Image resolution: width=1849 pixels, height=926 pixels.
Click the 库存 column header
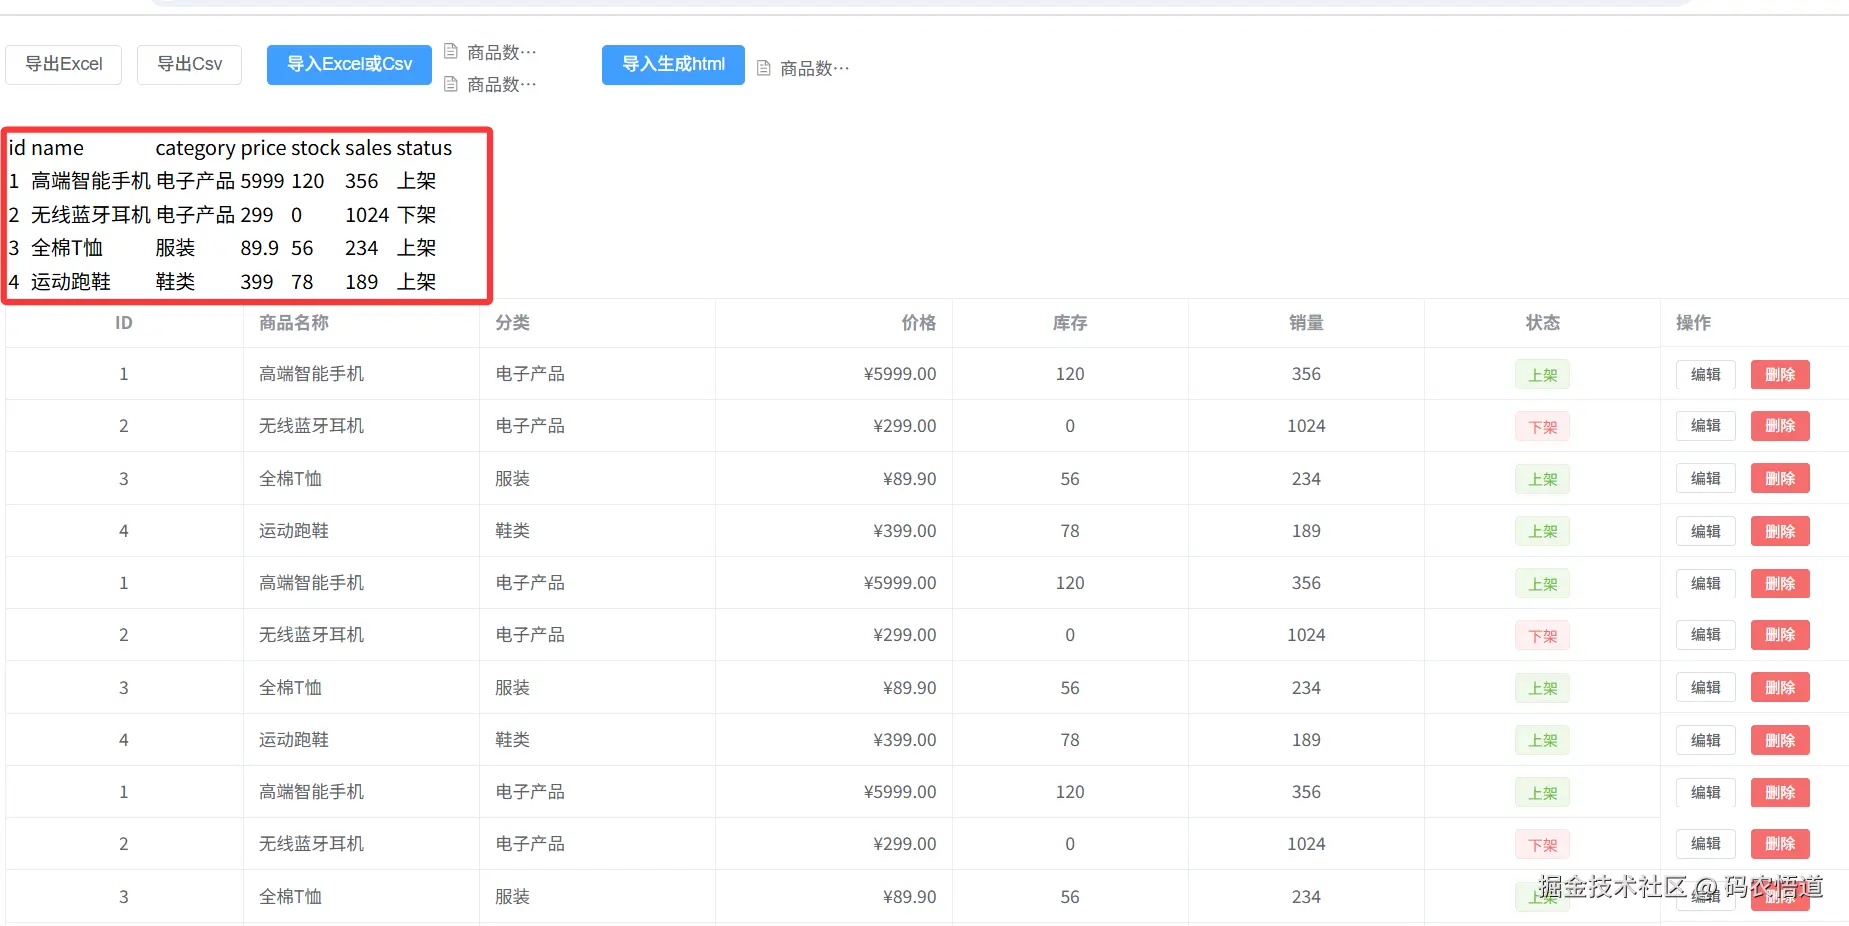click(x=1070, y=323)
